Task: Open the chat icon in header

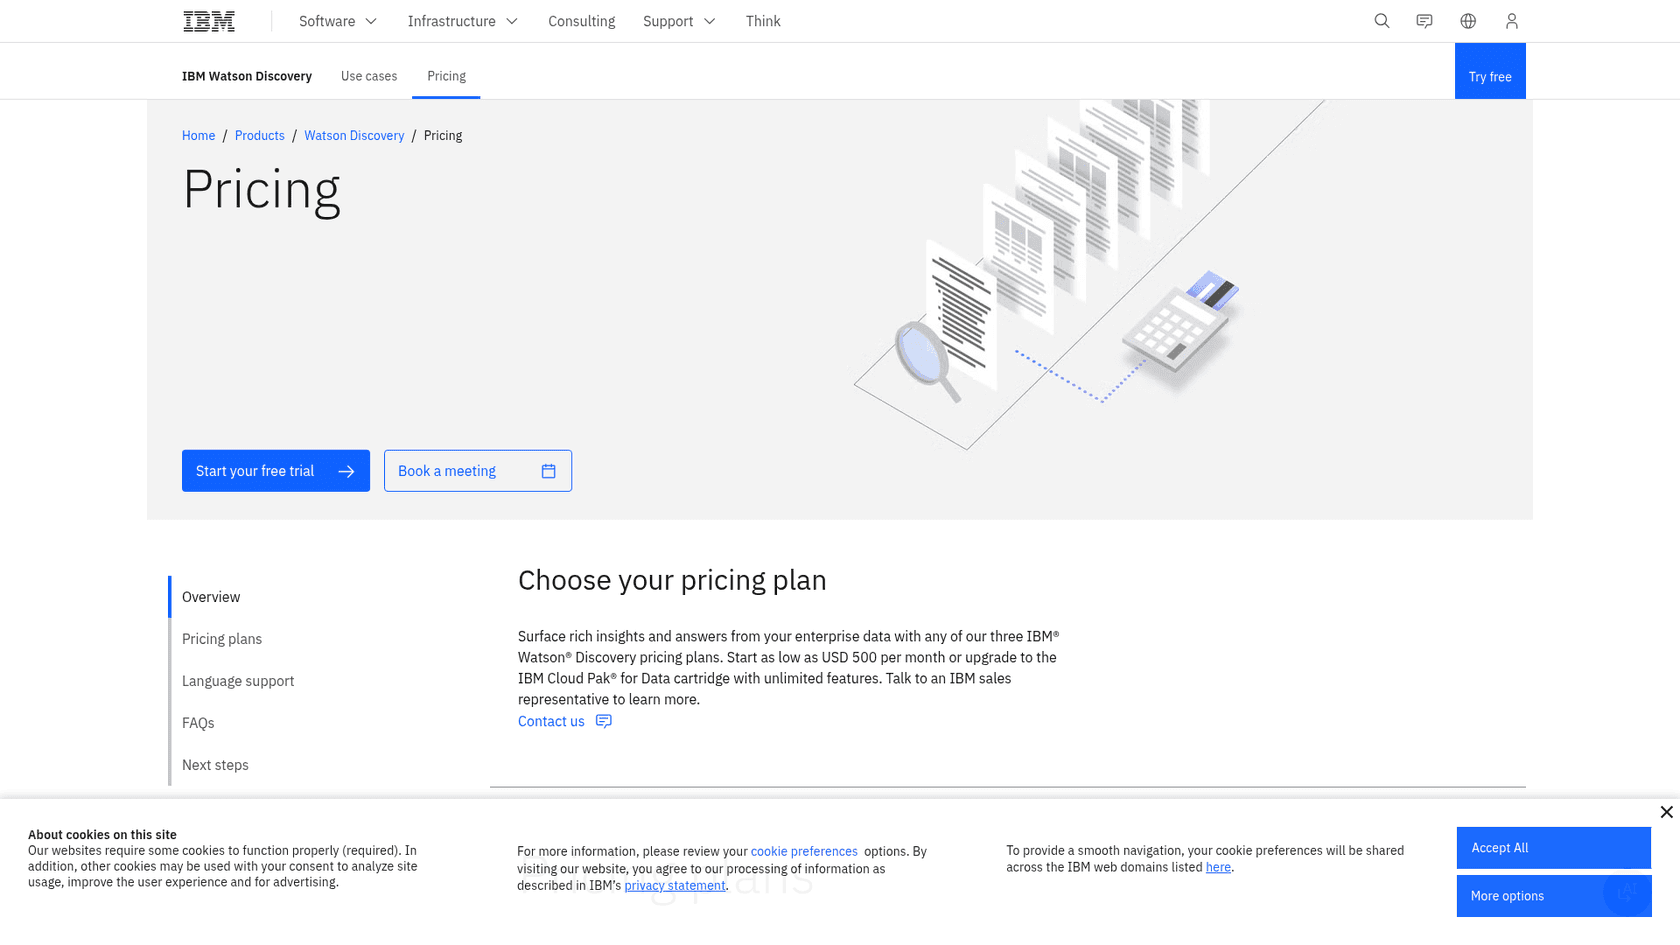Action: tap(1425, 21)
